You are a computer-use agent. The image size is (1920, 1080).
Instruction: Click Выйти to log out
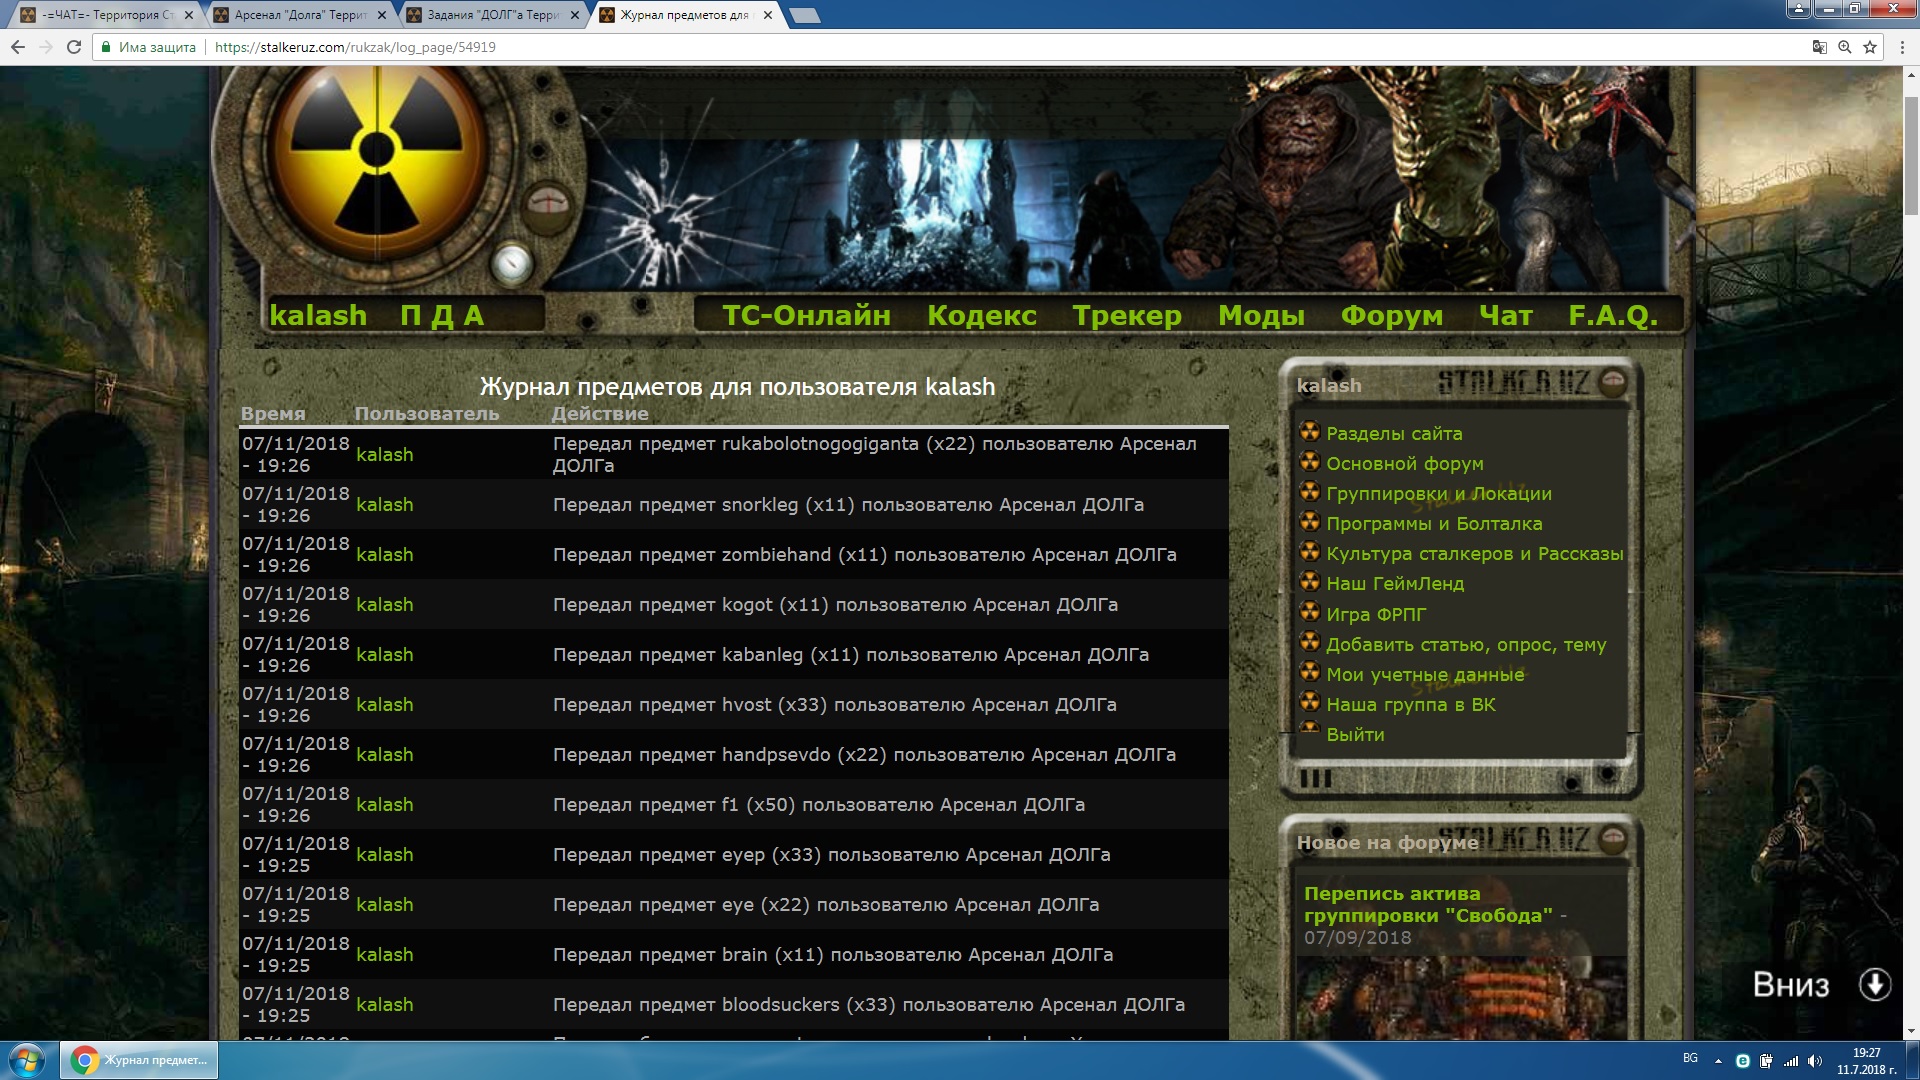pos(1355,735)
